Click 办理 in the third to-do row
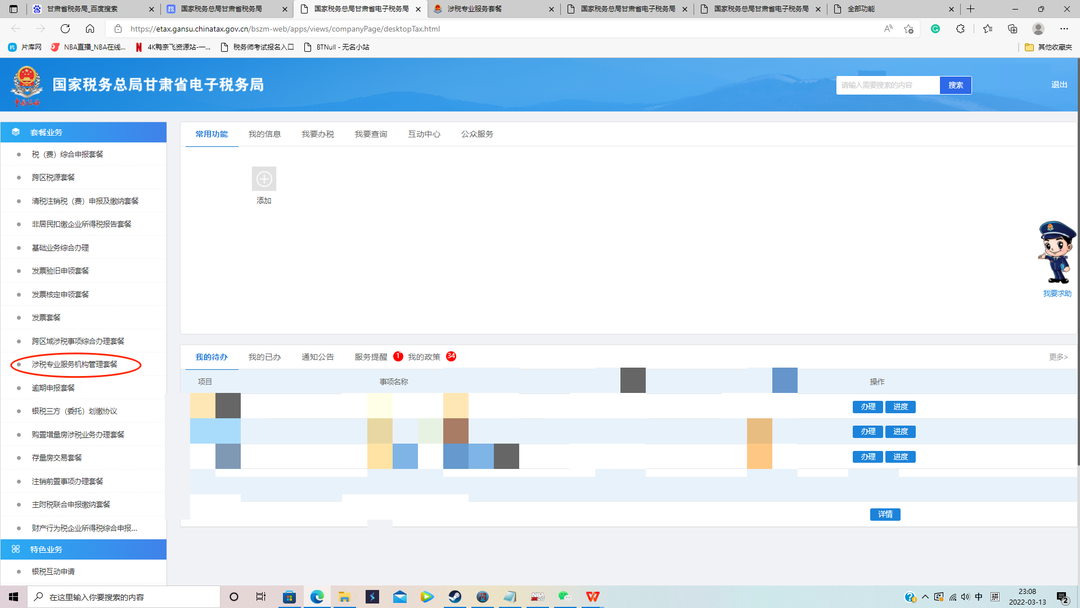 pos(867,457)
